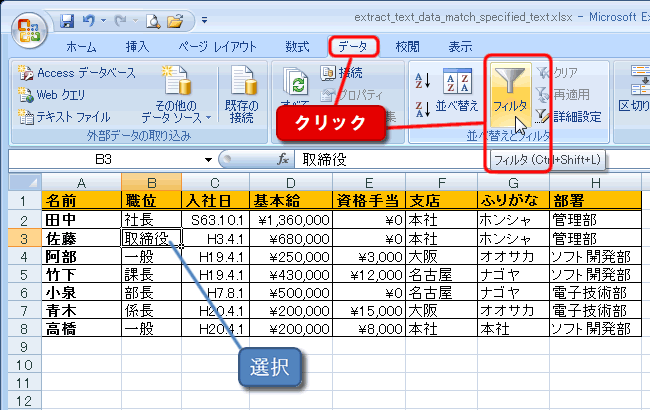Screen dimensions: 650x410
Task: Click cell 入社日 header
Action: (x=216, y=201)
